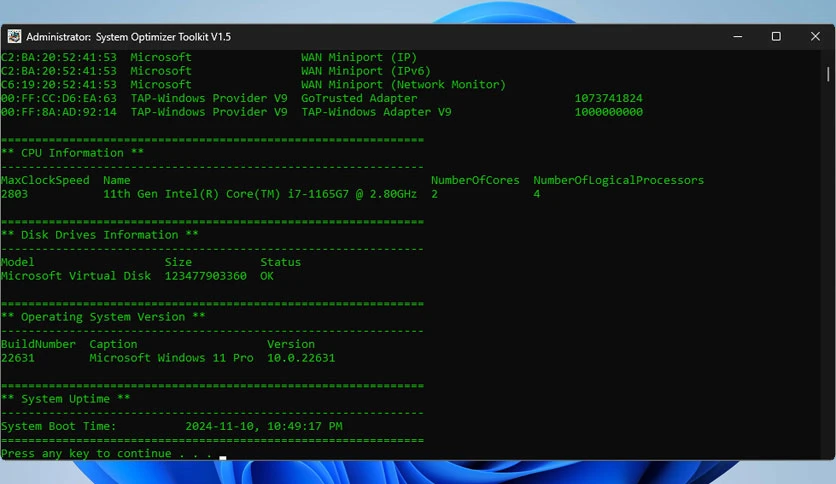Click 'WAN Miniport (IPv6)' adapter name
The height and width of the screenshot is (484, 836).
pos(366,71)
